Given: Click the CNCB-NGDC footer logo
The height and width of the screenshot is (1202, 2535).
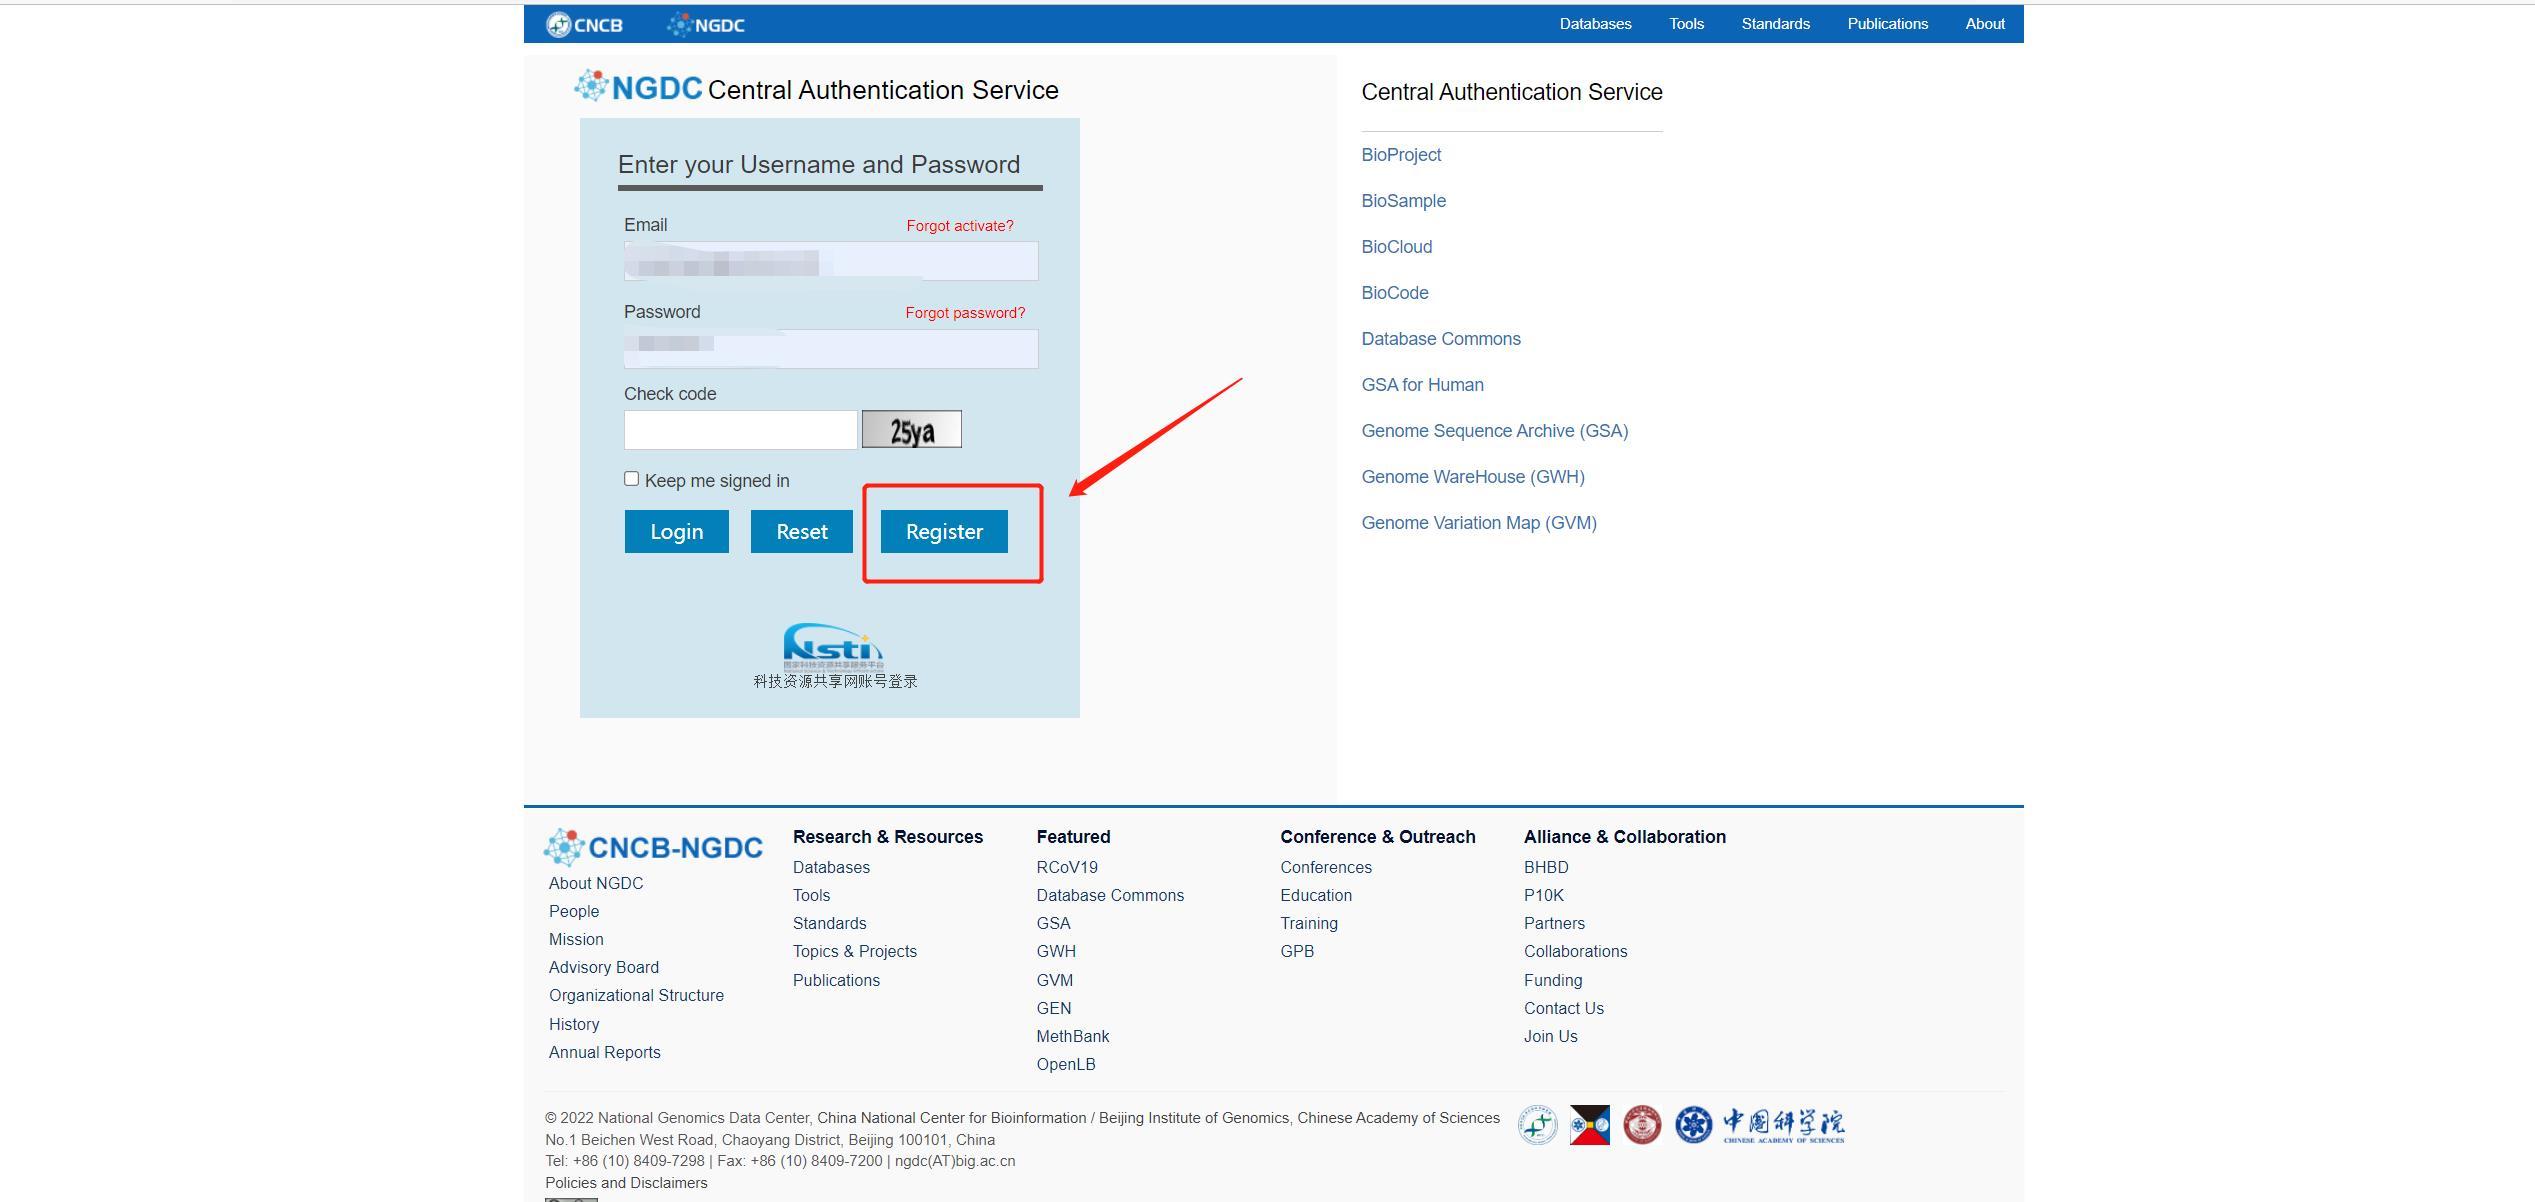Looking at the screenshot, I should 653,847.
